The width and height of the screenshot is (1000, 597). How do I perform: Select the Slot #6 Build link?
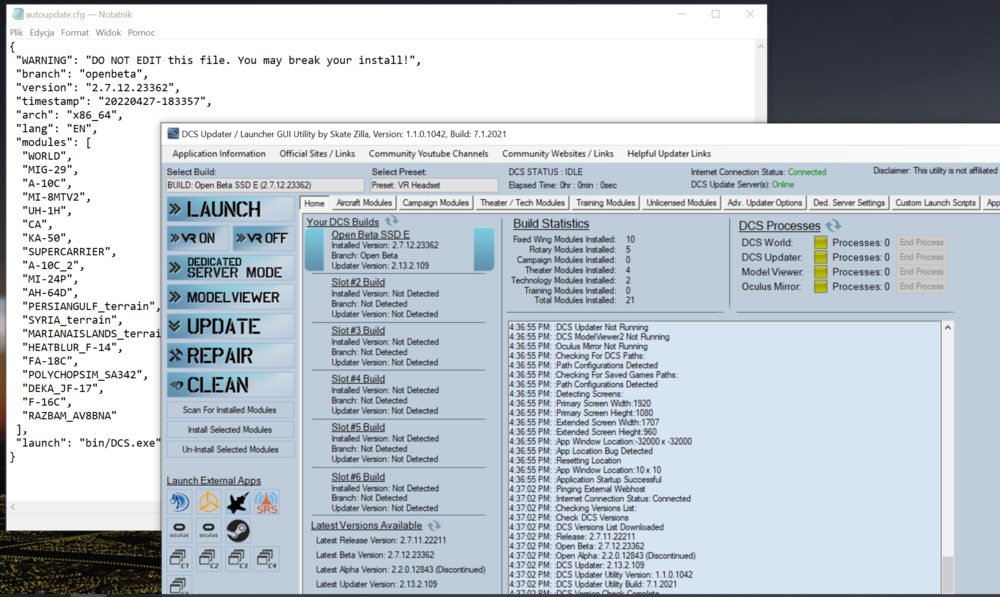click(x=358, y=477)
